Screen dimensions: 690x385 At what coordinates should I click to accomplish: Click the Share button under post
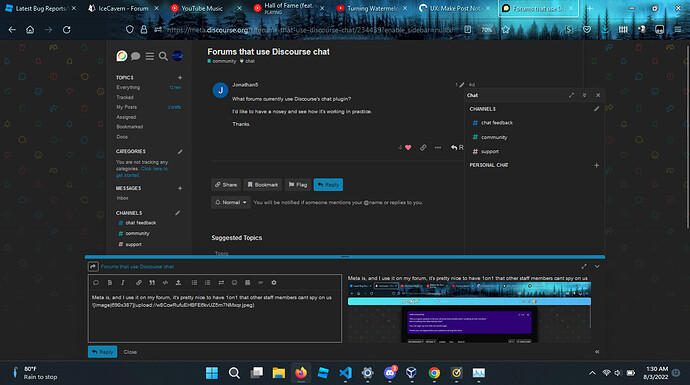(226, 185)
